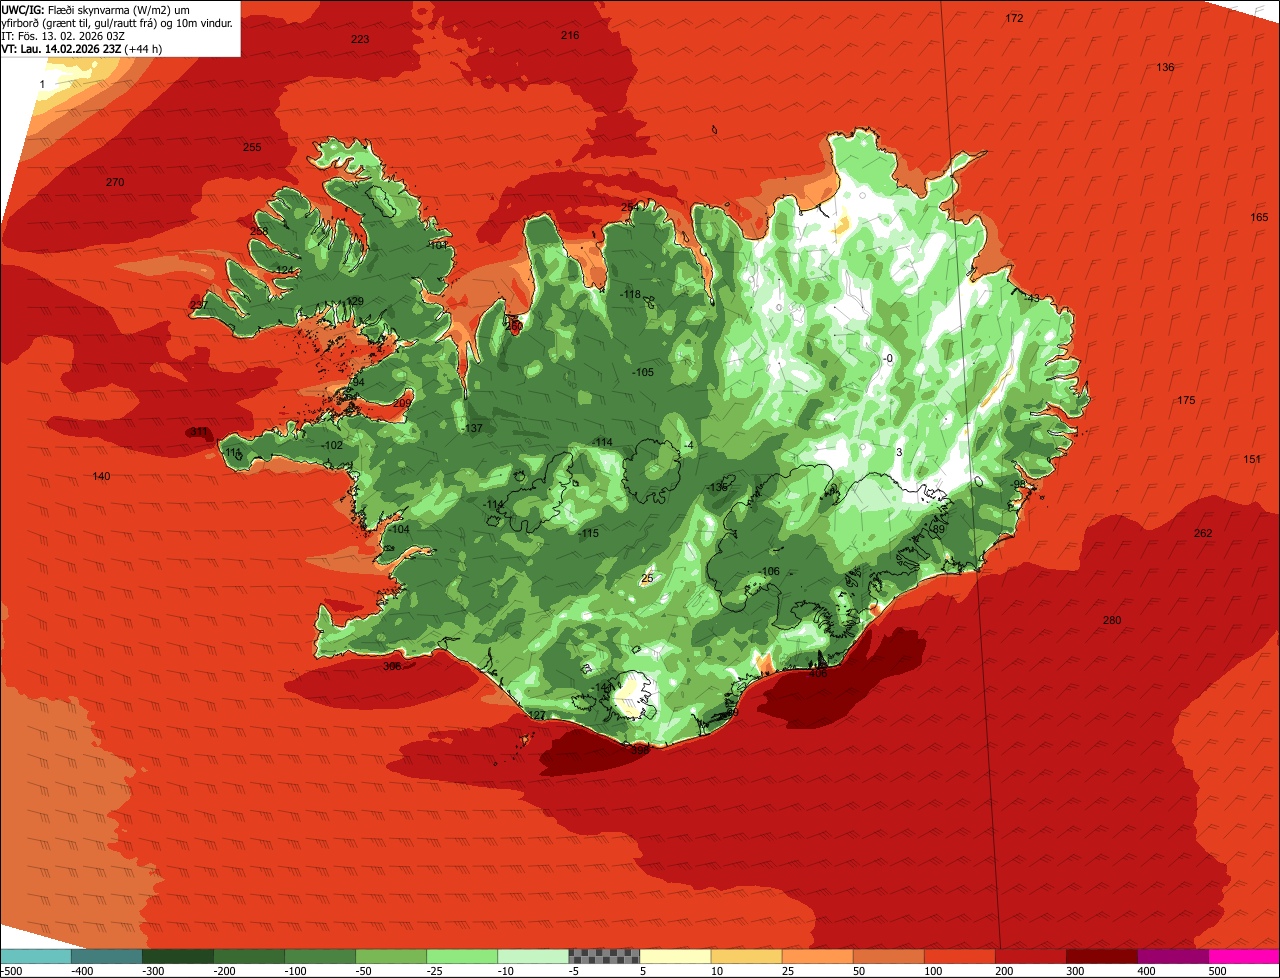Select the pale yellow swatch between 5 and 10
The width and height of the screenshot is (1280, 978).
[x=675, y=956]
